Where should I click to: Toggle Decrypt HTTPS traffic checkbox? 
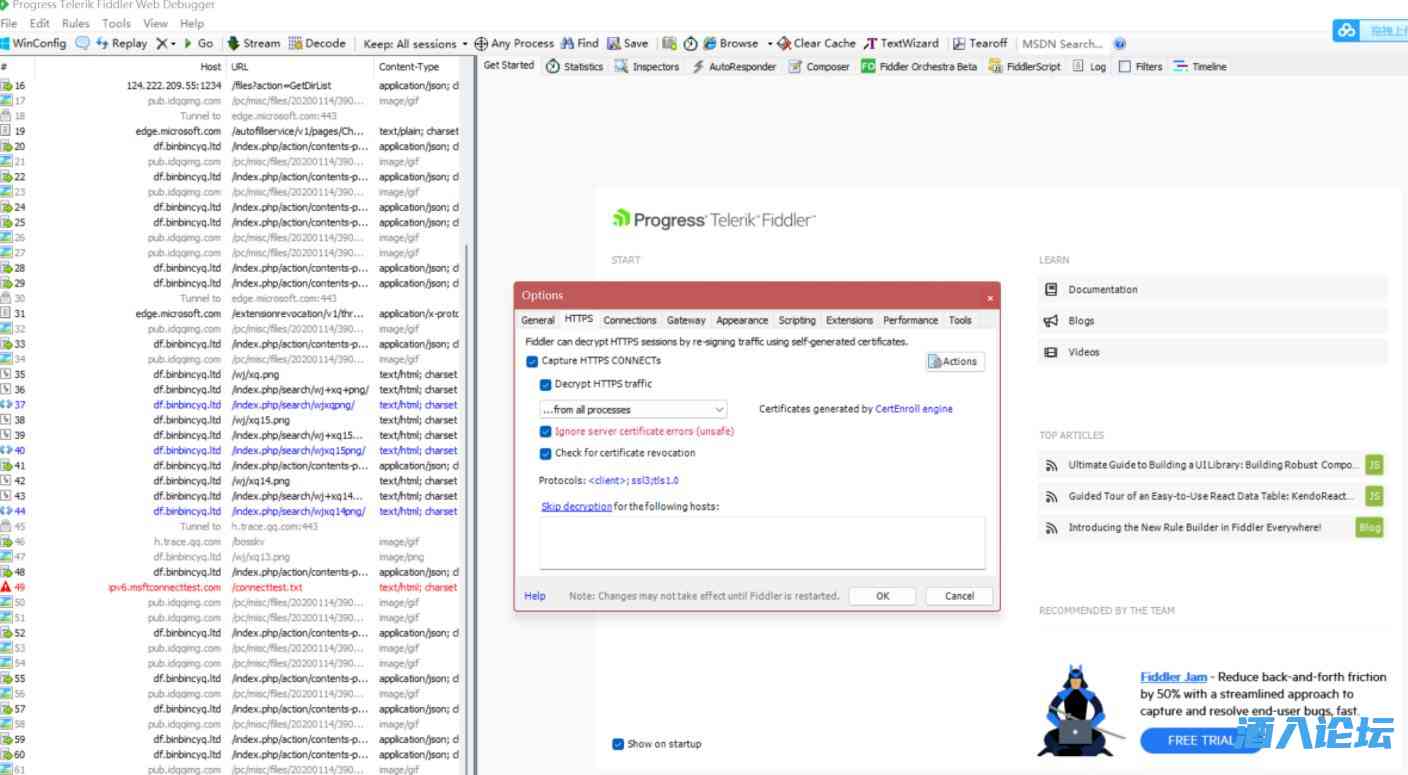(x=546, y=384)
